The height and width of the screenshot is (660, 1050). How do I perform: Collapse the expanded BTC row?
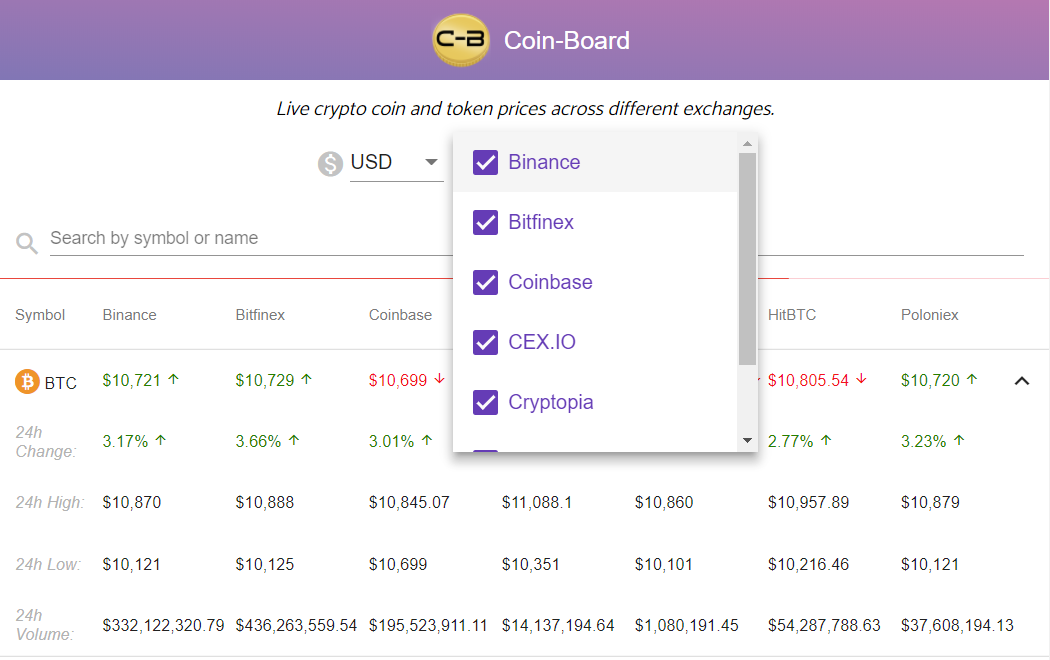(1022, 381)
